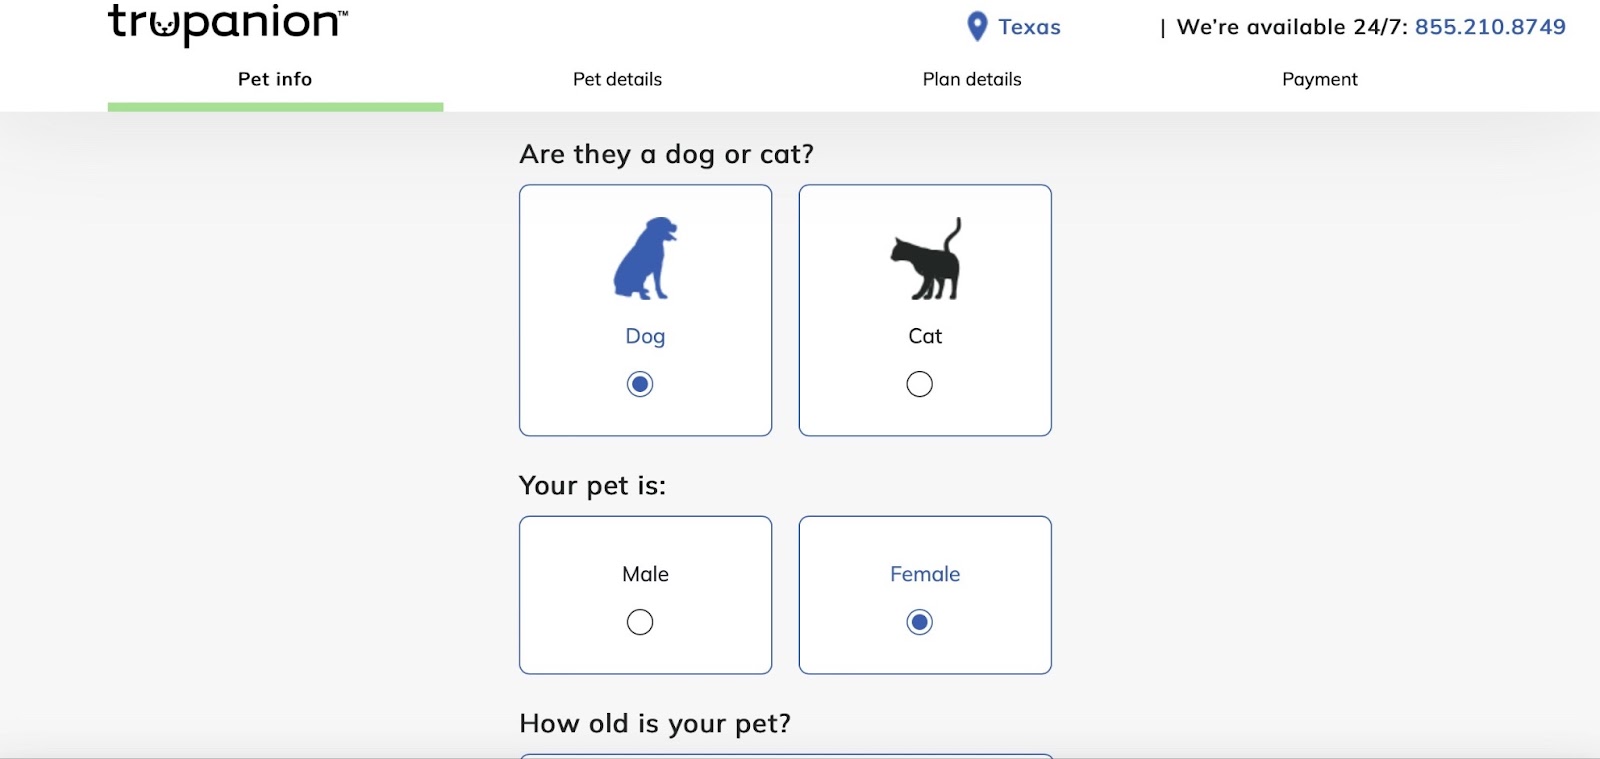1600x759 pixels.
Task: Click the Trupanion logo
Action: 227,24
